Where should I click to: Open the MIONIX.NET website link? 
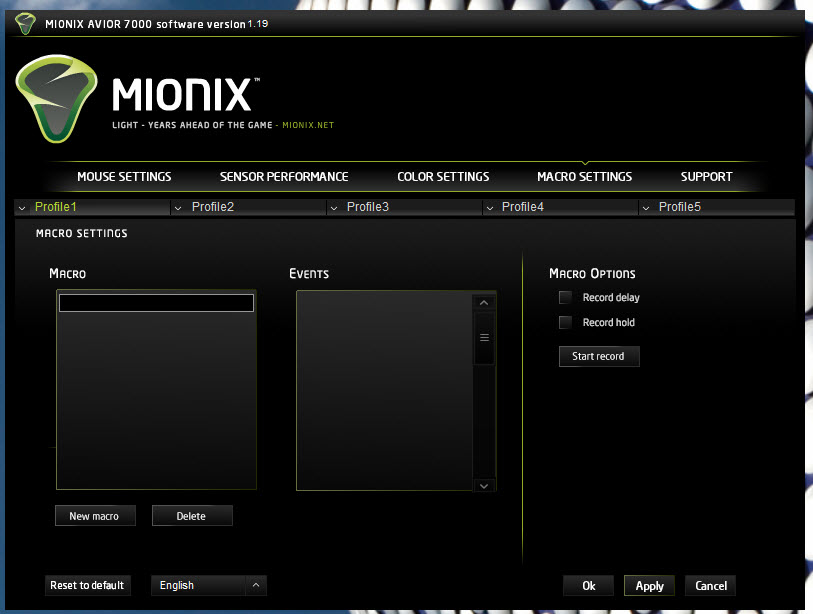pyautogui.click(x=308, y=125)
